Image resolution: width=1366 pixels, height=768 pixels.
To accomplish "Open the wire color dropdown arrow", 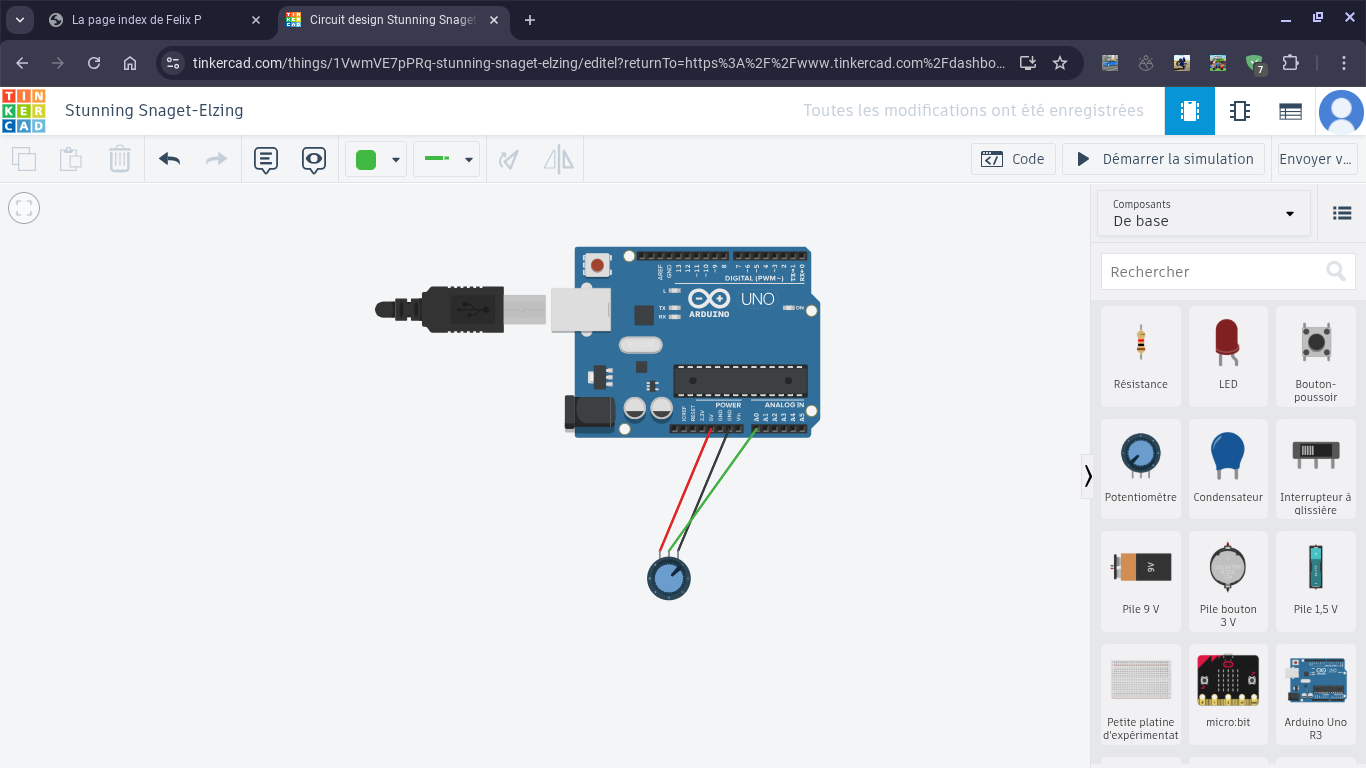I will point(396,160).
